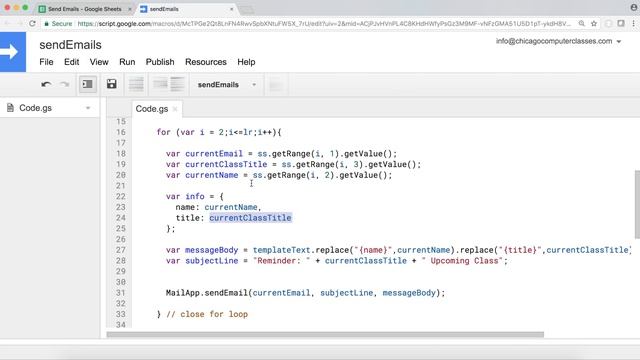Image resolution: width=640 pixels, height=360 pixels.
Task: Redo the last edit
Action: (64, 84)
